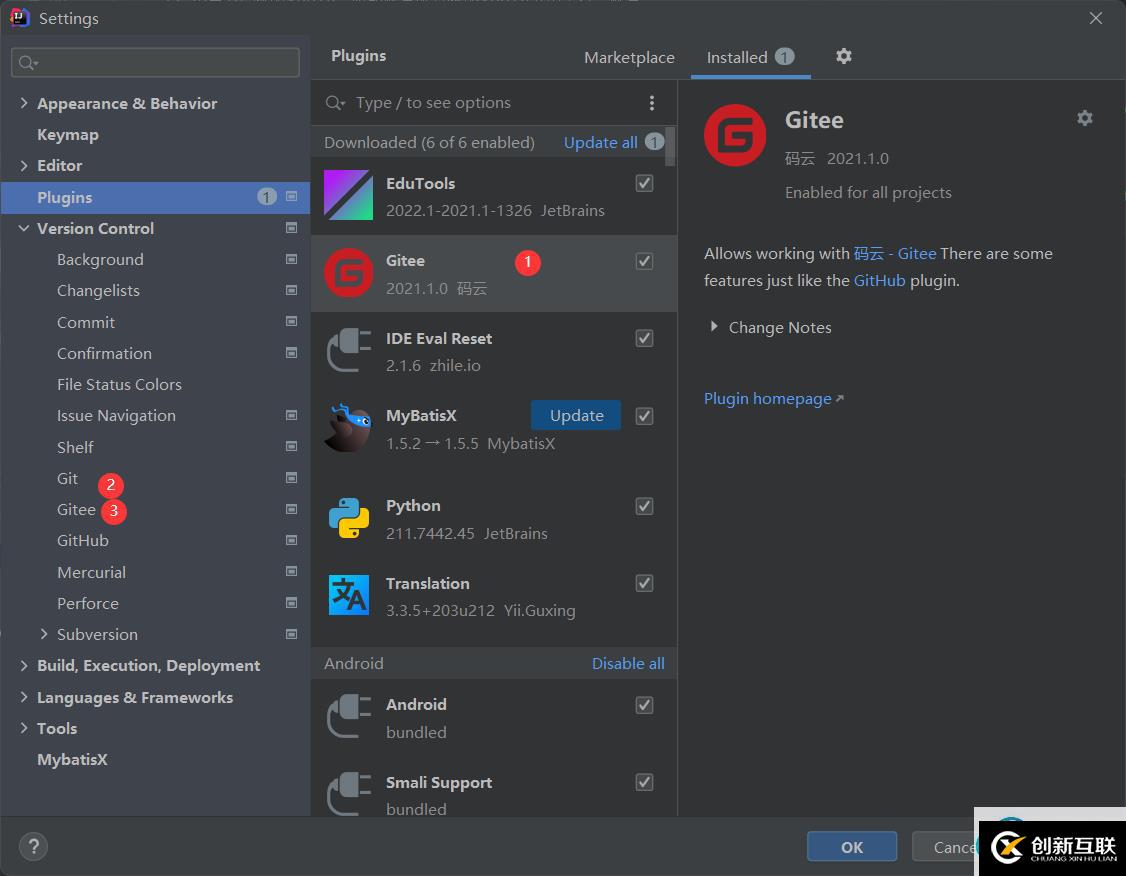Toggle the Smali Support checkbox
The width and height of the screenshot is (1126, 876).
point(644,782)
